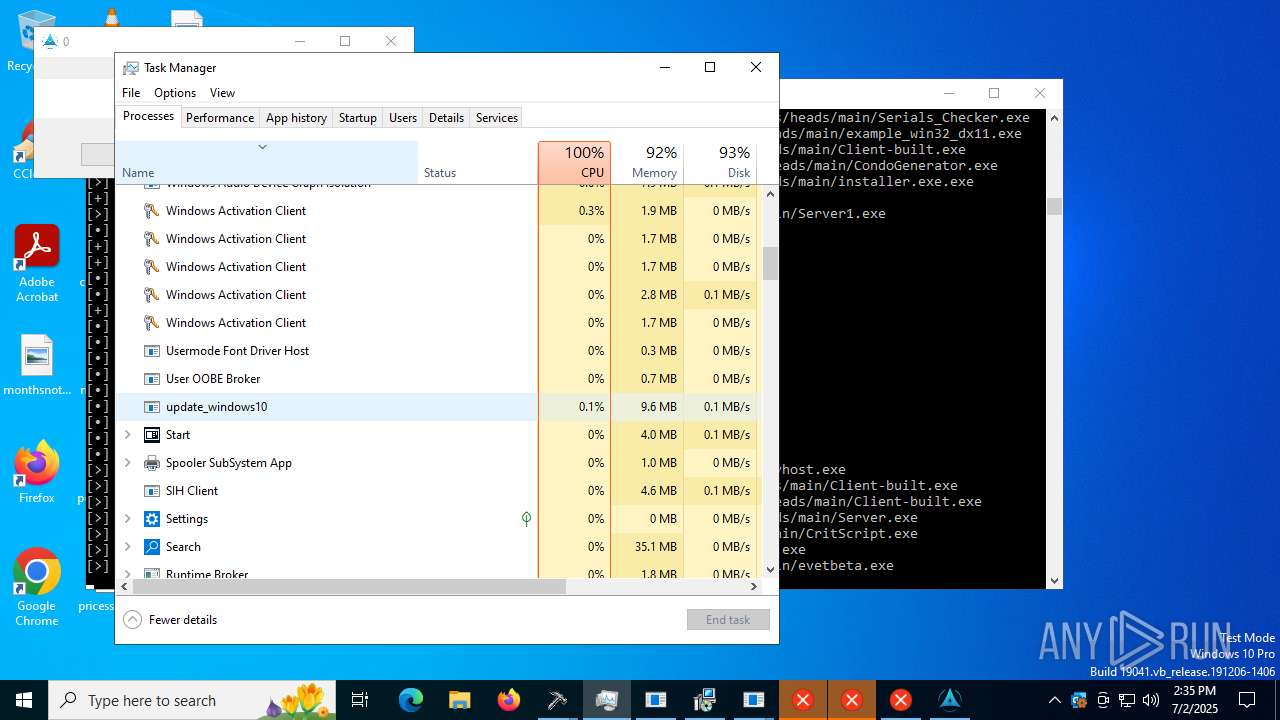Expand the Search process group
1280x720 pixels.
point(127,547)
